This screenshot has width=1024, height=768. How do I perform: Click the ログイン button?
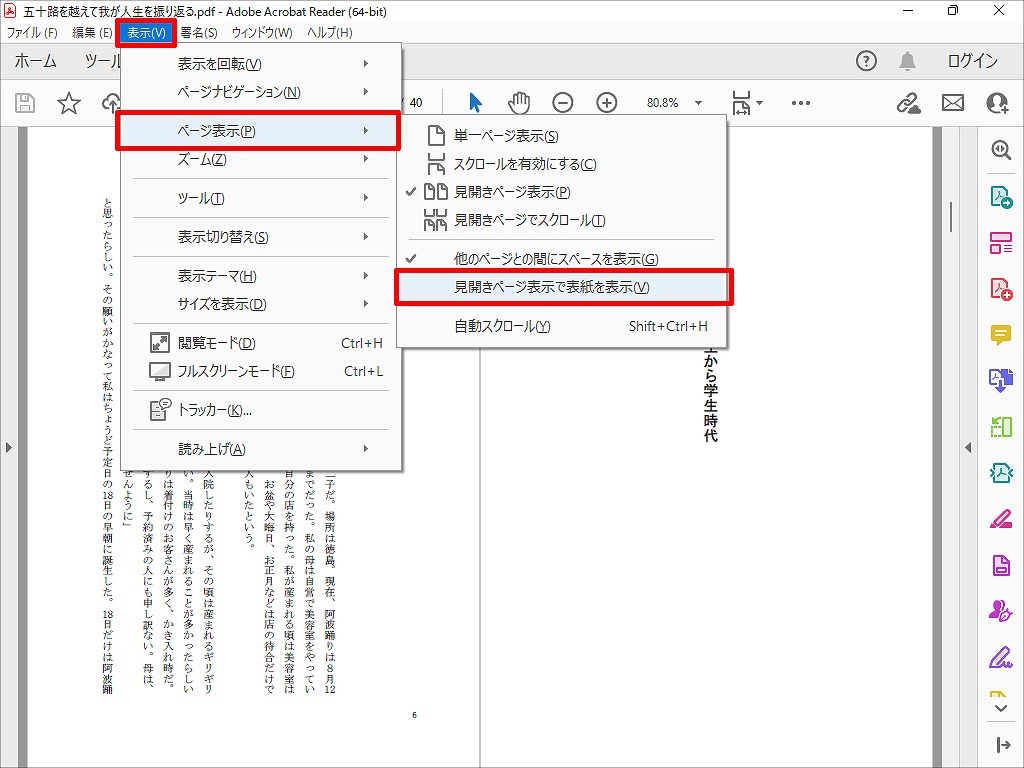(972, 61)
